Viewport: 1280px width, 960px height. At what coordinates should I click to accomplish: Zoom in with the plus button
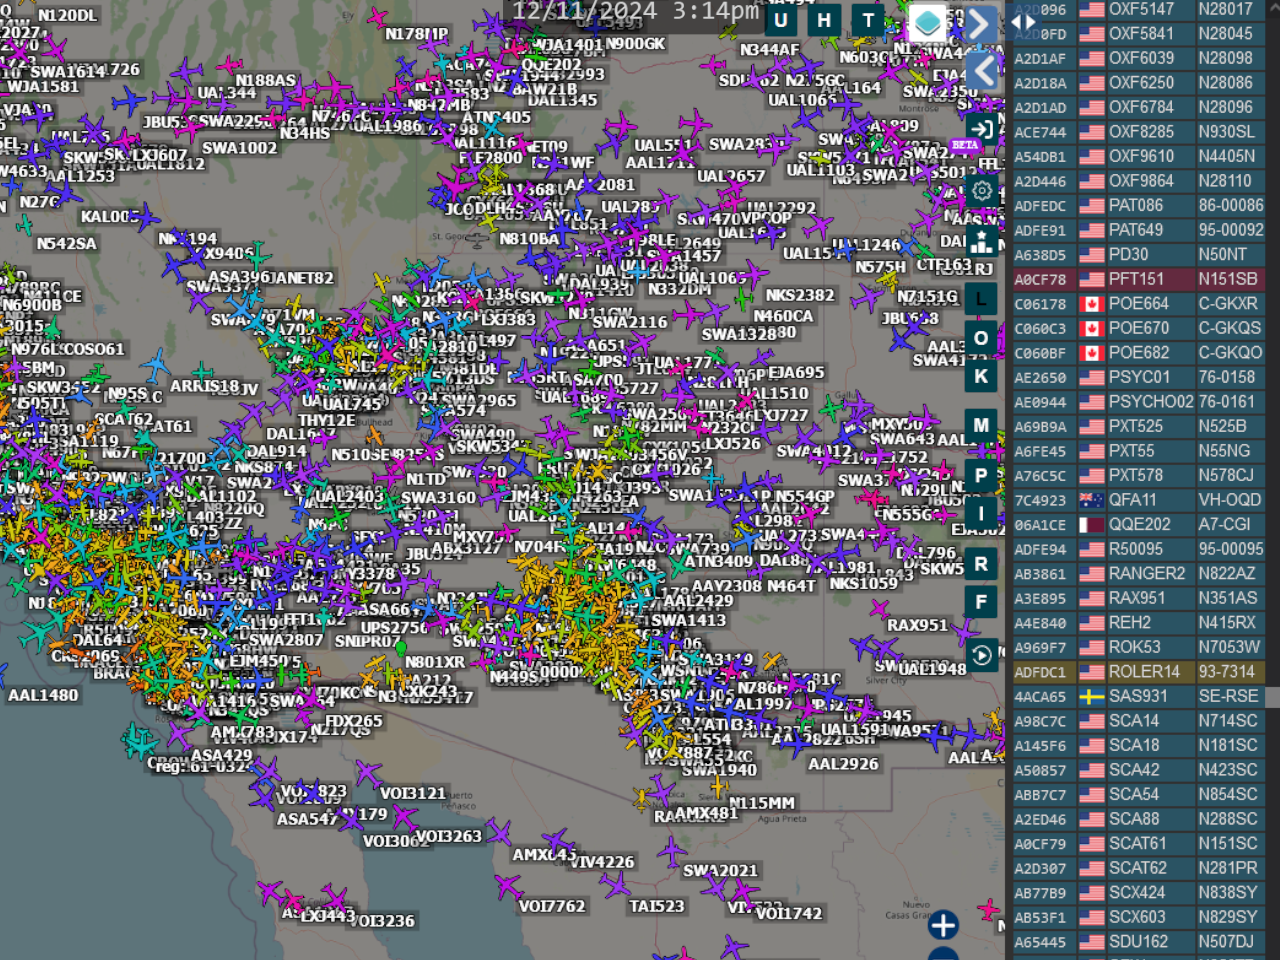pos(943,925)
